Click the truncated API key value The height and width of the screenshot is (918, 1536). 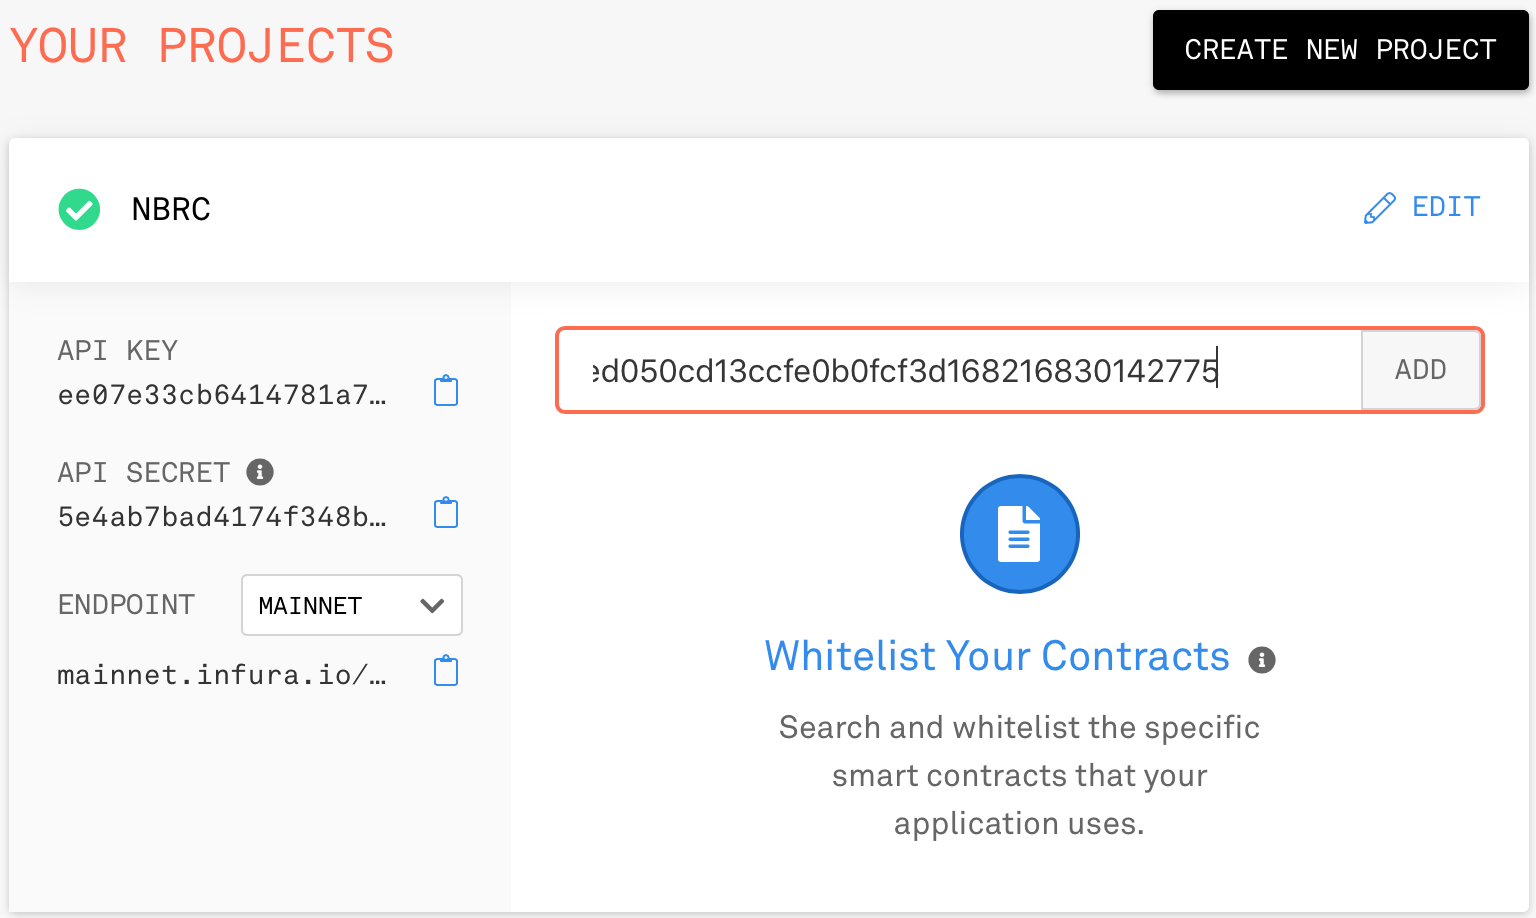tap(222, 395)
